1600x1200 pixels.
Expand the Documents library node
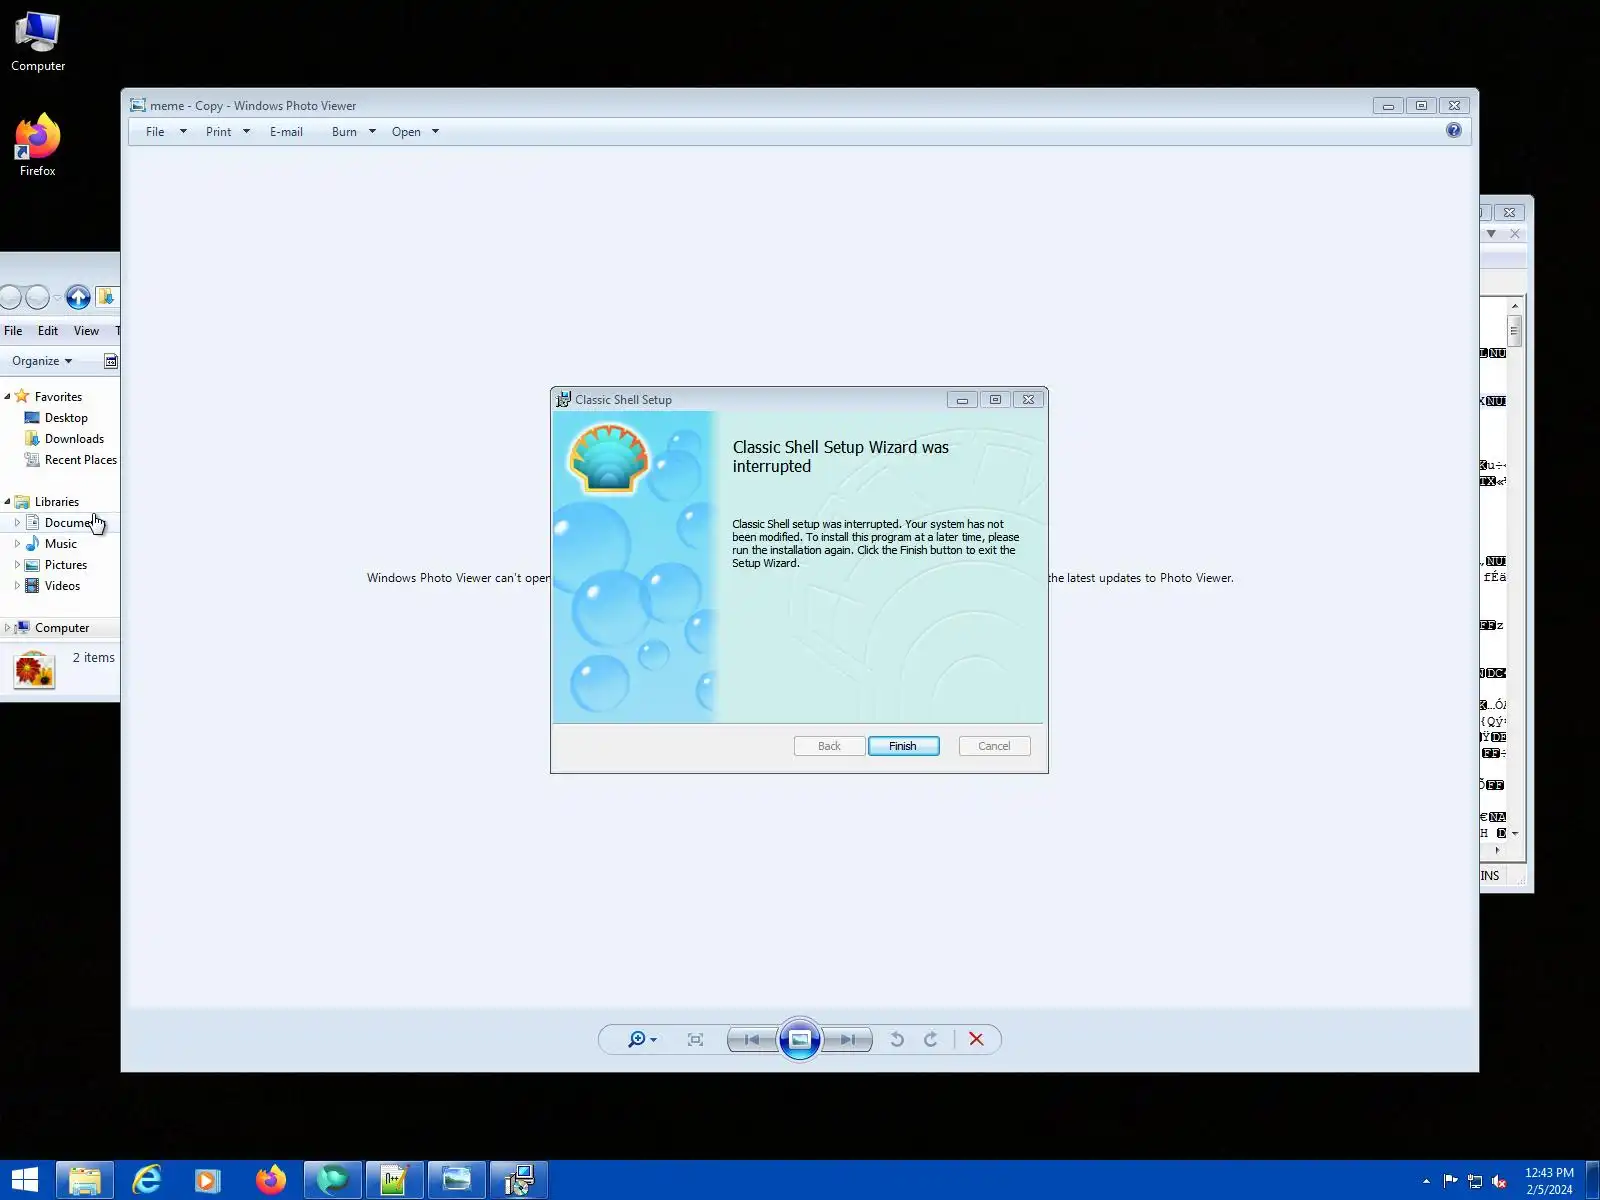click(x=17, y=523)
